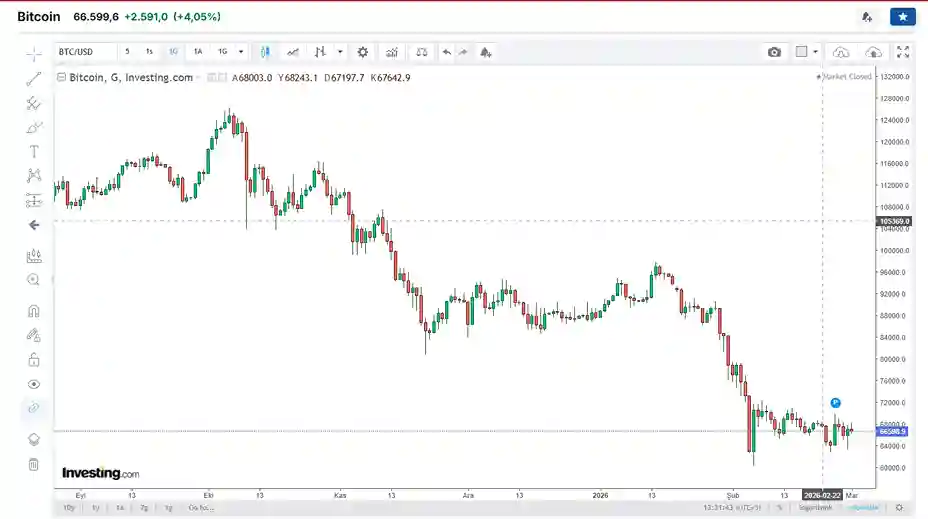
Task: Open chart settings gear in top toolbar
Action: 363,52
